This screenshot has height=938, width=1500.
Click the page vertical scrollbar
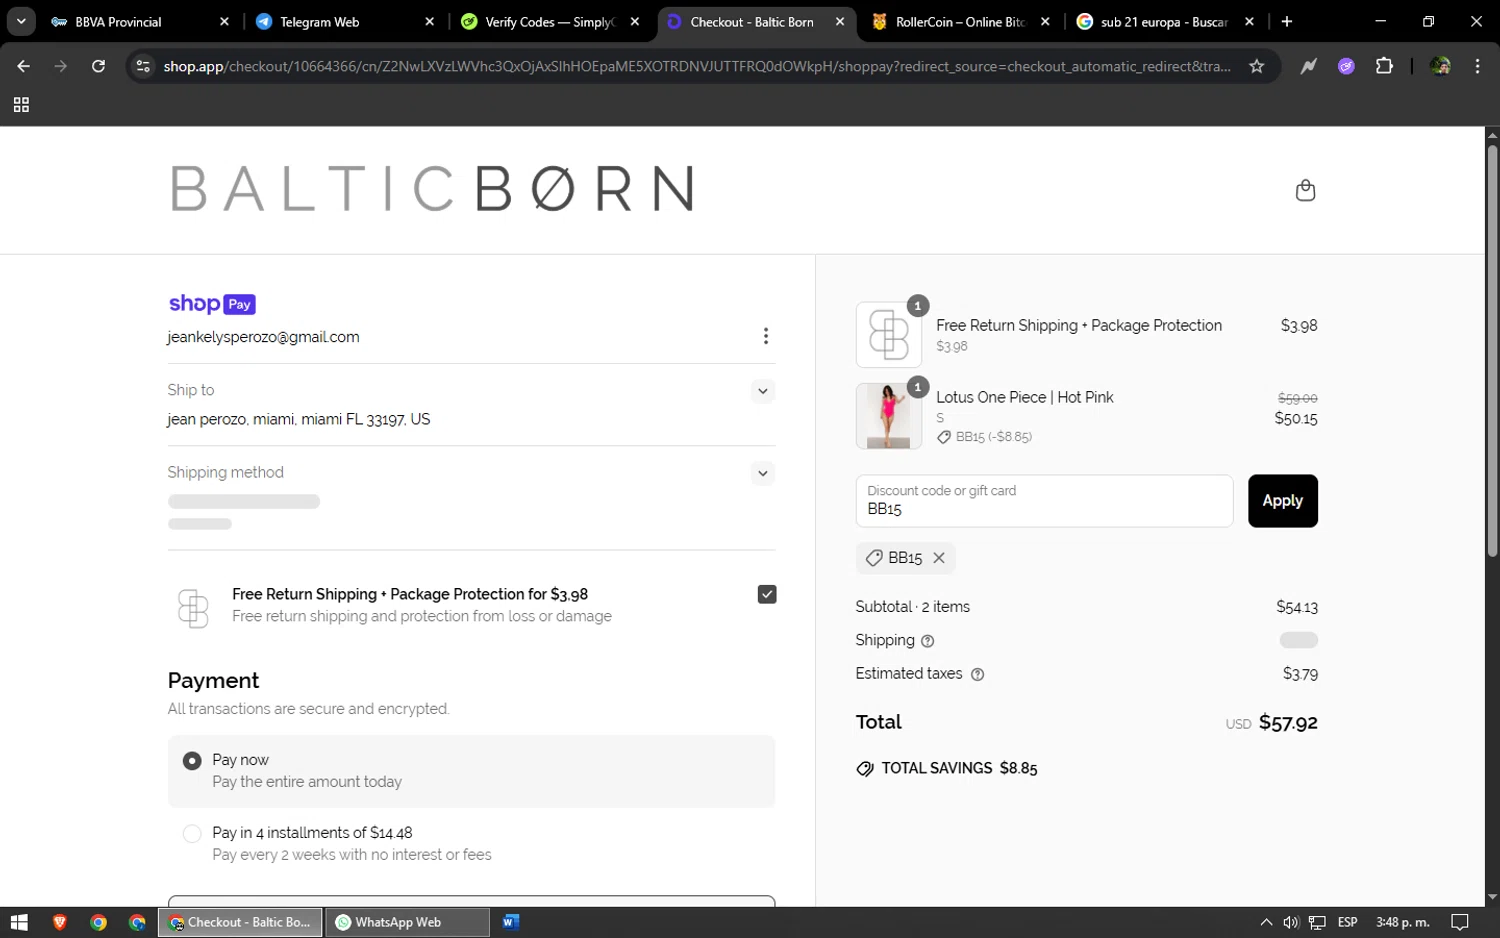[1492, 351]
